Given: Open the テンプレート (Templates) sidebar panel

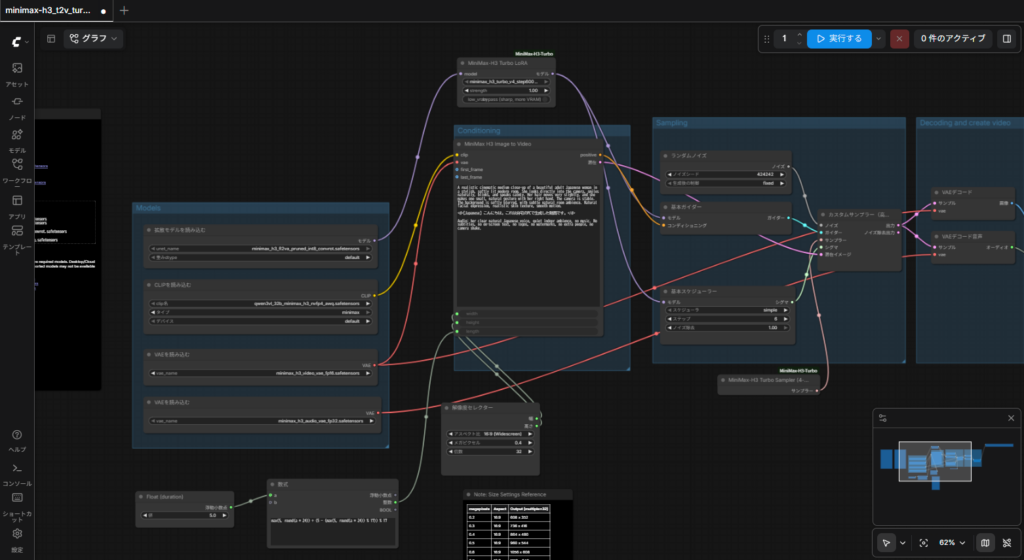Looking at the screenshot, I should 17,240.
